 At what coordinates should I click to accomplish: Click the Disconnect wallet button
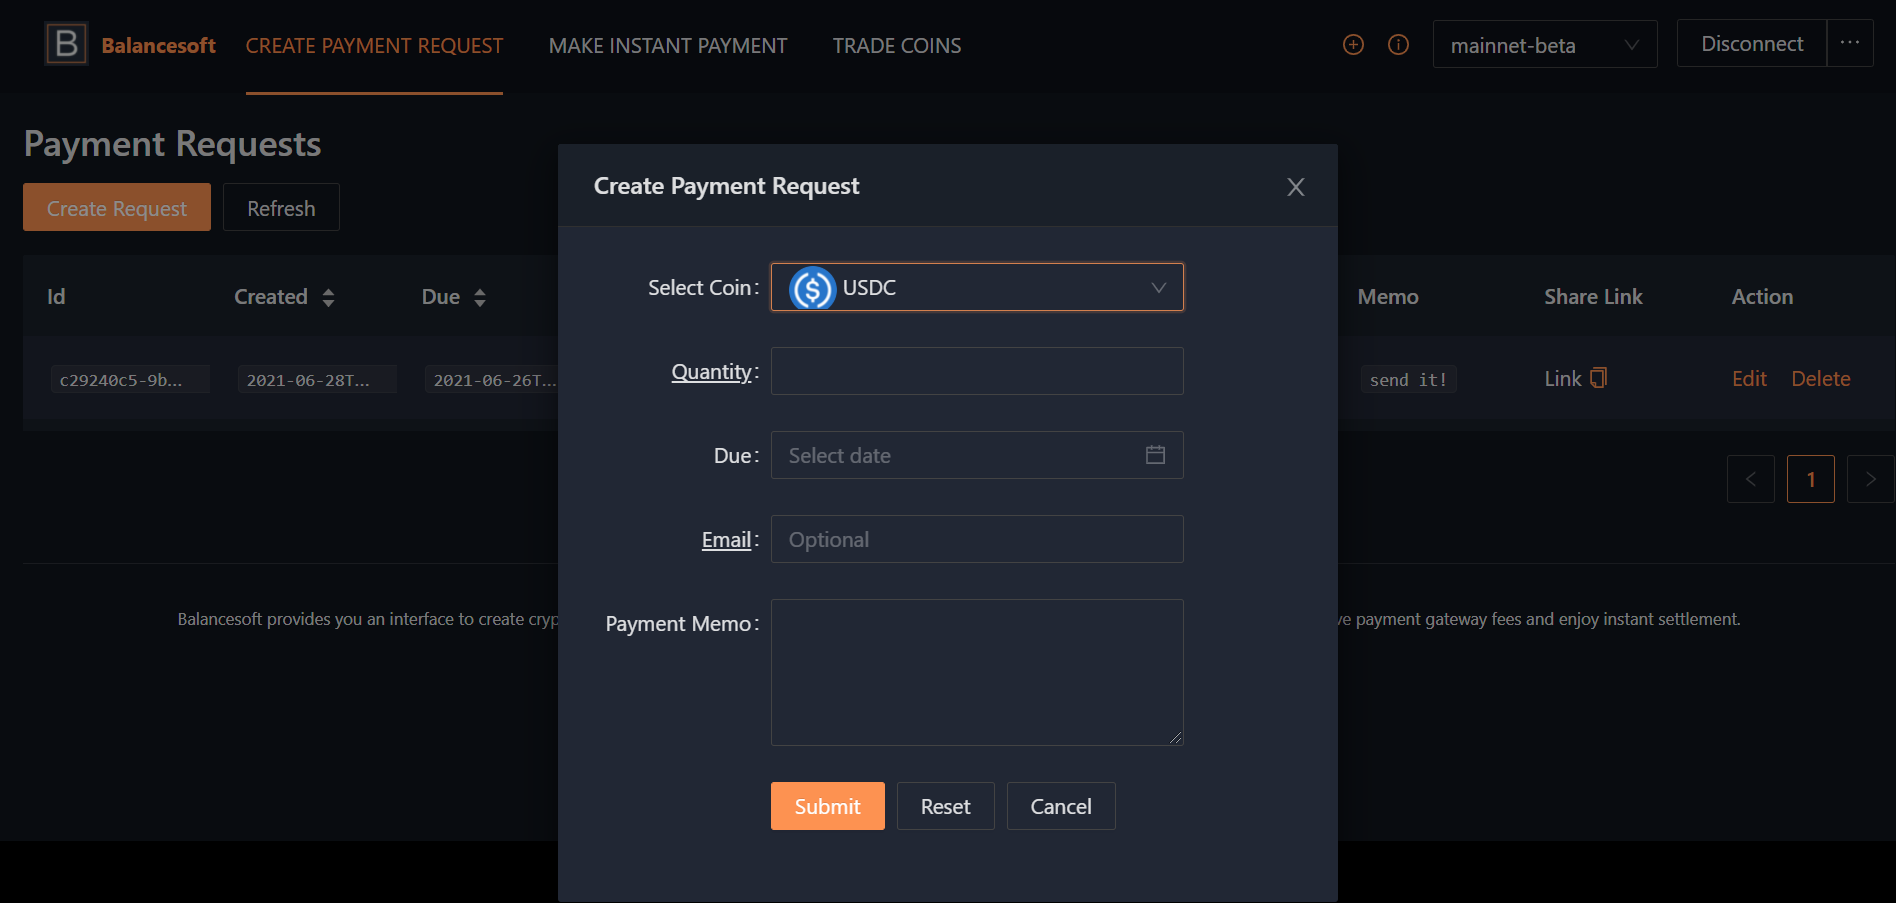(1752, 44)
